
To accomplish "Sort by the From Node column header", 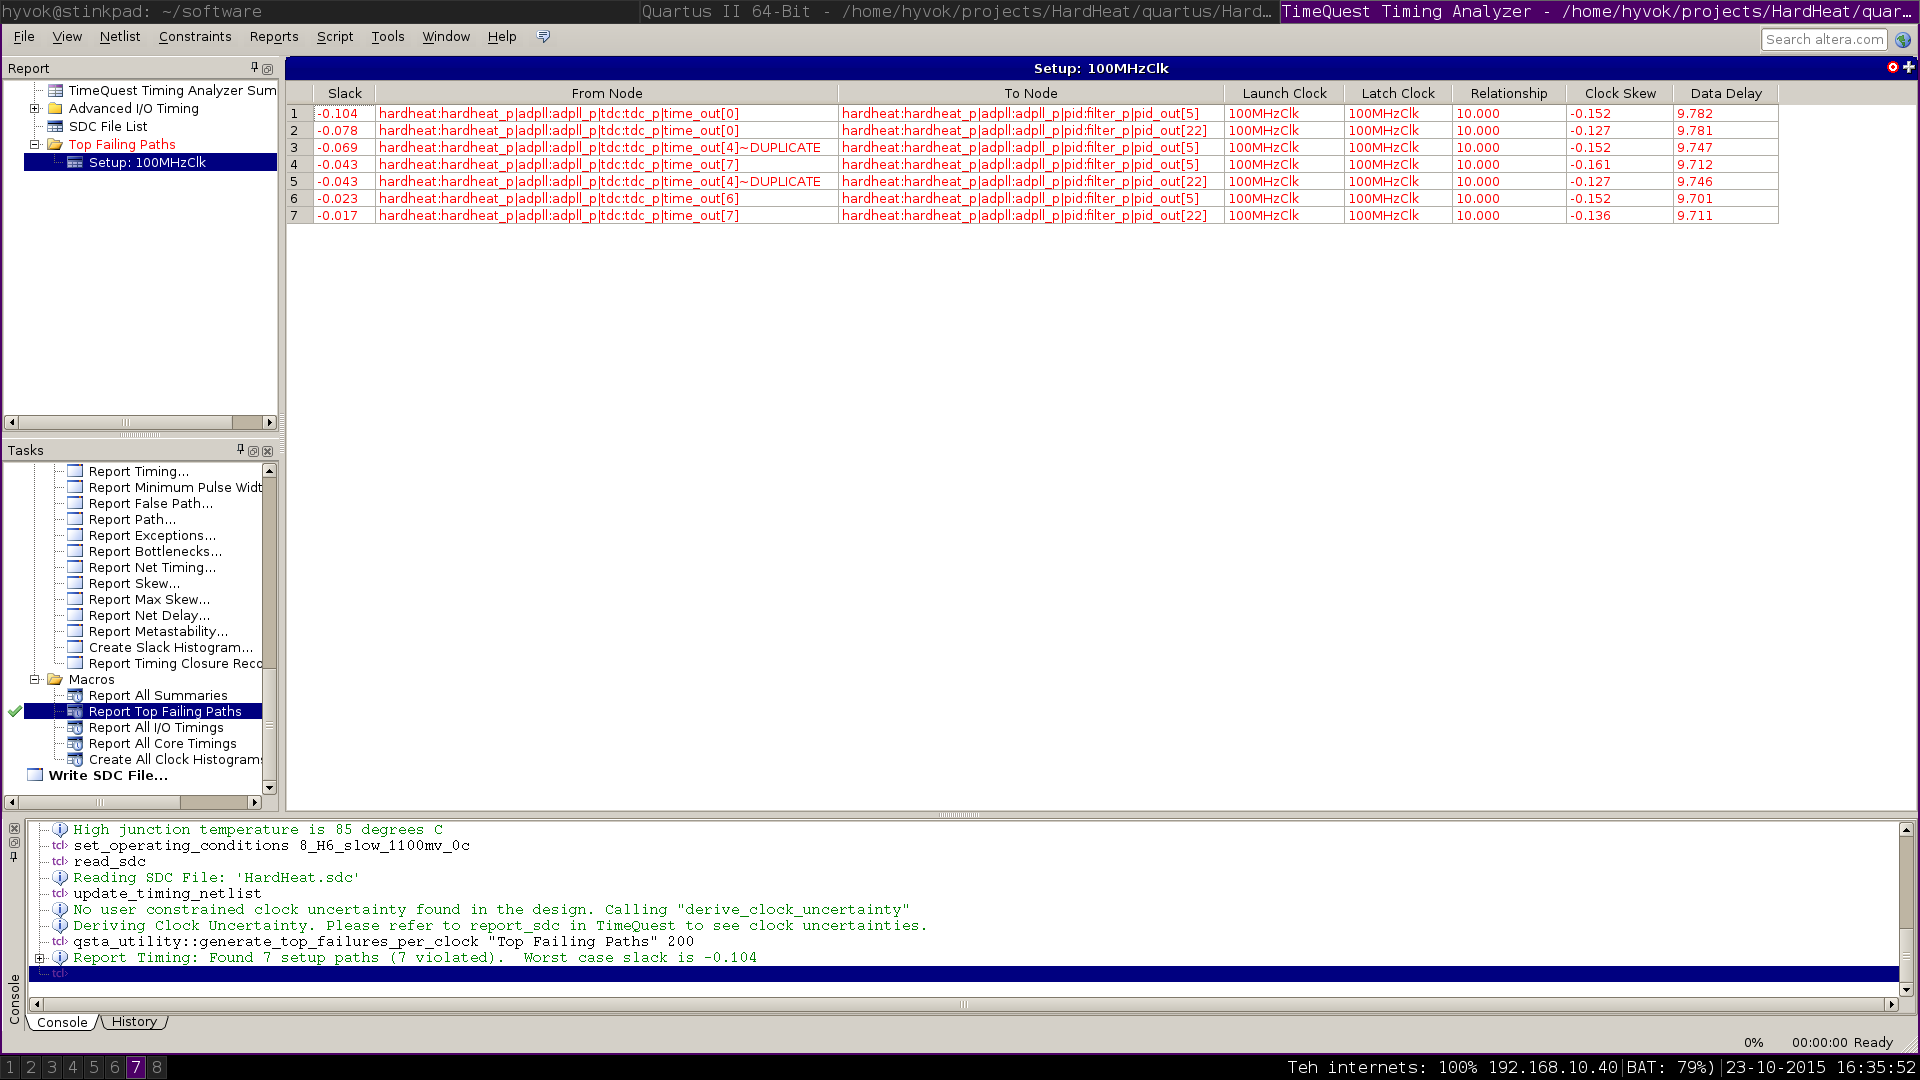I will click(607, 93).
